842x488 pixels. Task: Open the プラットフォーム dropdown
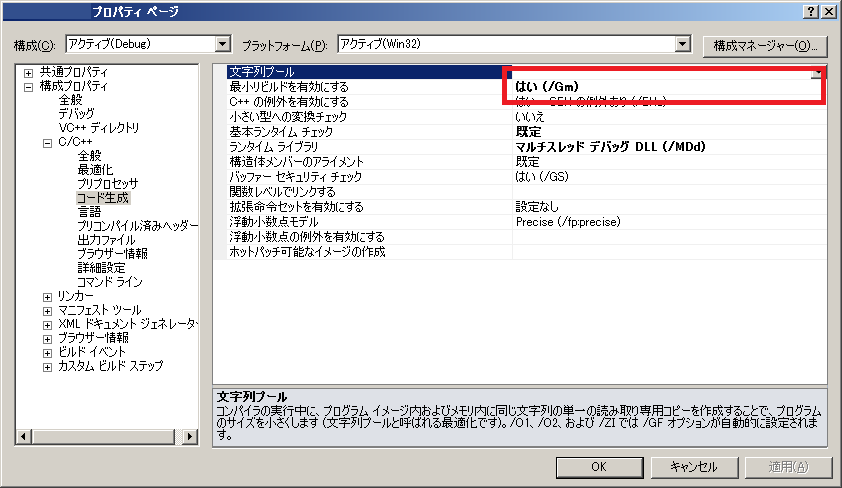click(x=682, y=44)
